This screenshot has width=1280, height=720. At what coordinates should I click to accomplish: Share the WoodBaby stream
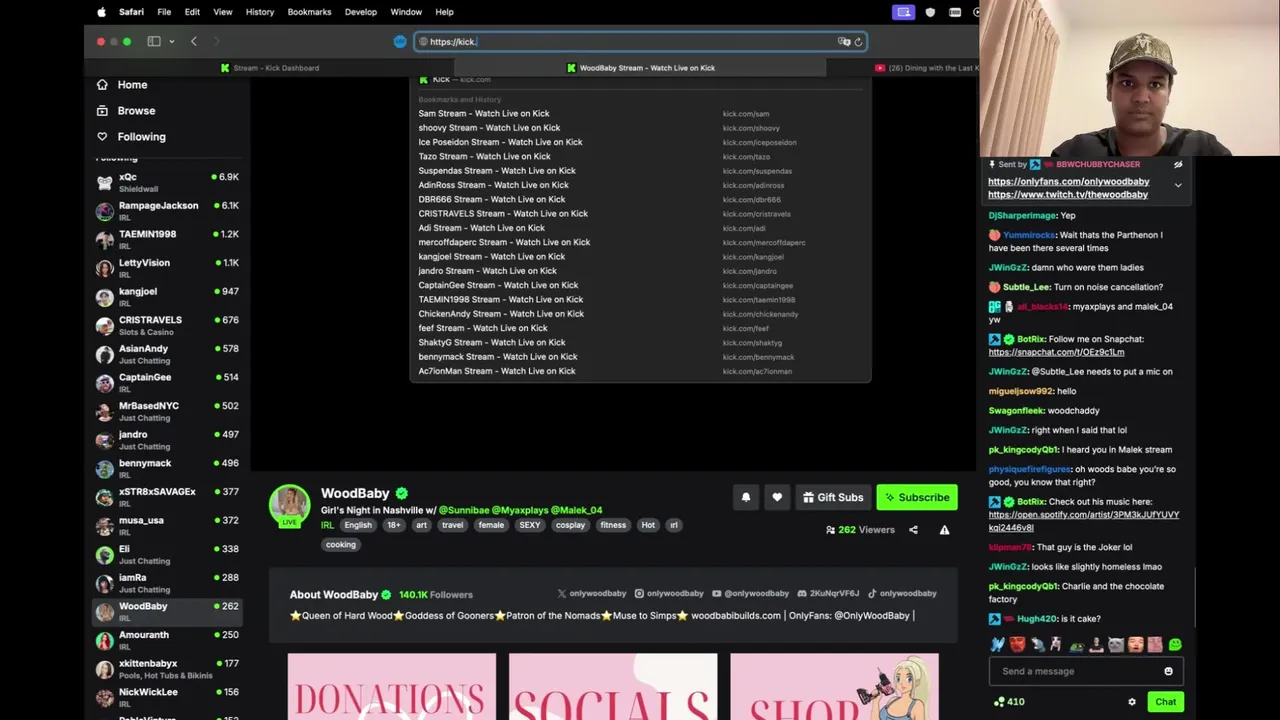913,530
